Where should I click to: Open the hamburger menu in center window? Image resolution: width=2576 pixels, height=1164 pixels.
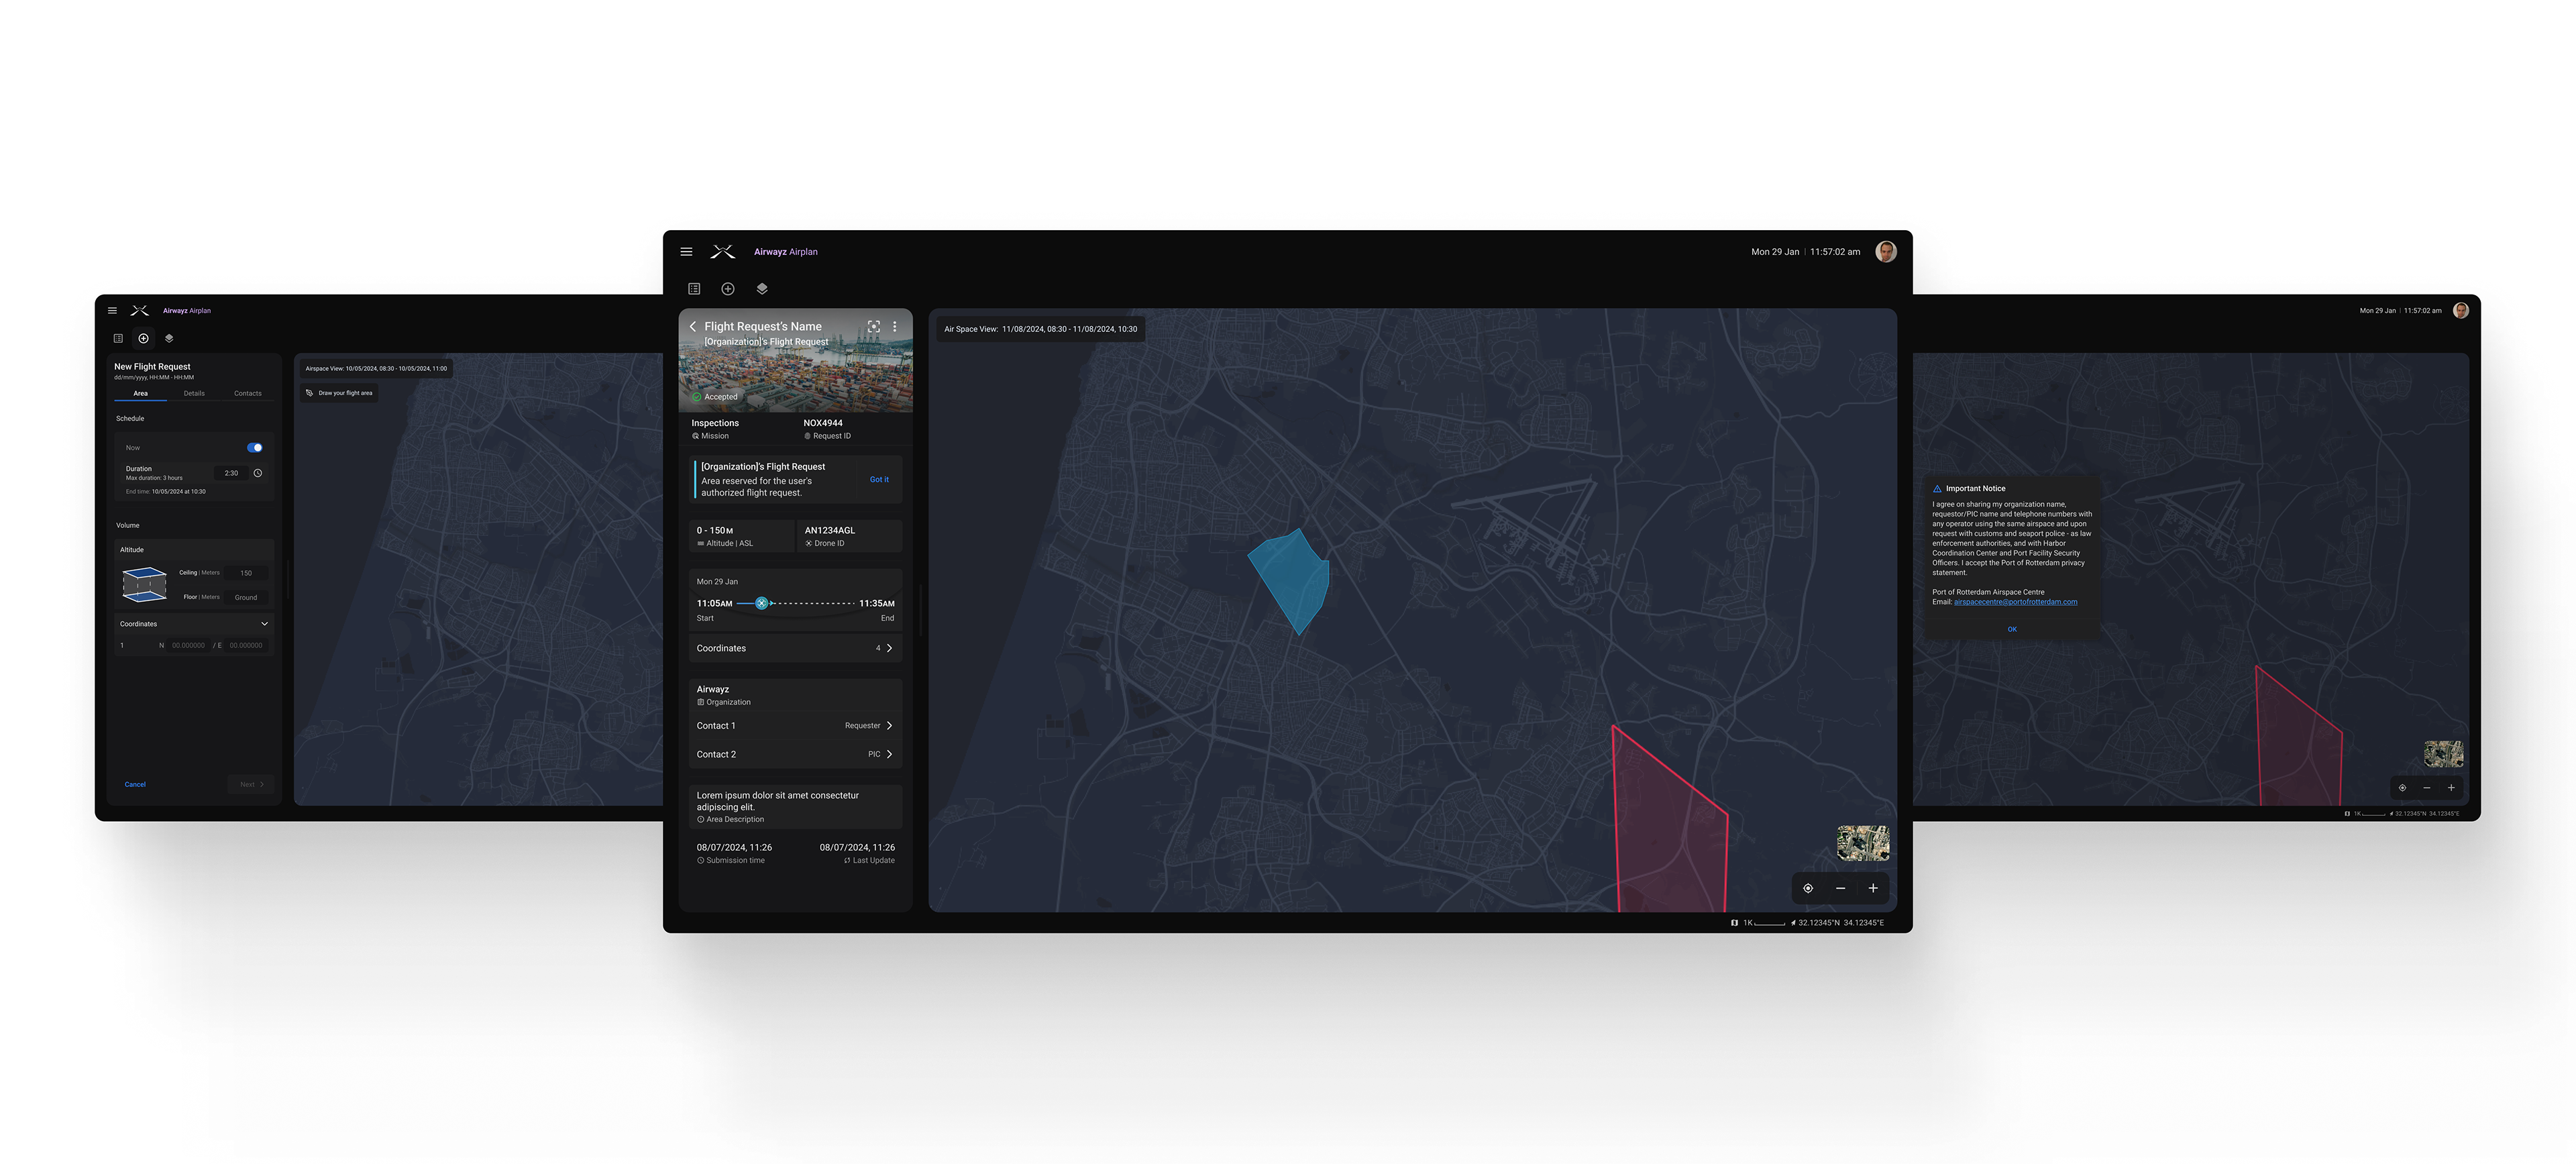[686, 252]
